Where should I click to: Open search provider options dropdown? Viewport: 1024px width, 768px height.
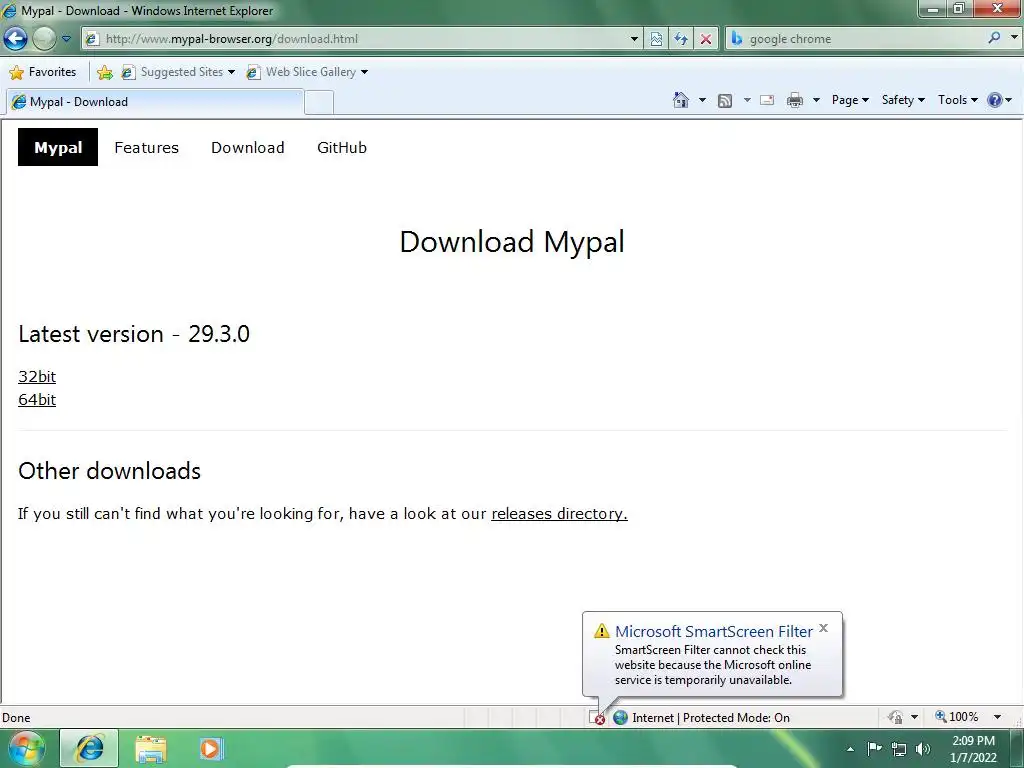(x=1014, y=38)
